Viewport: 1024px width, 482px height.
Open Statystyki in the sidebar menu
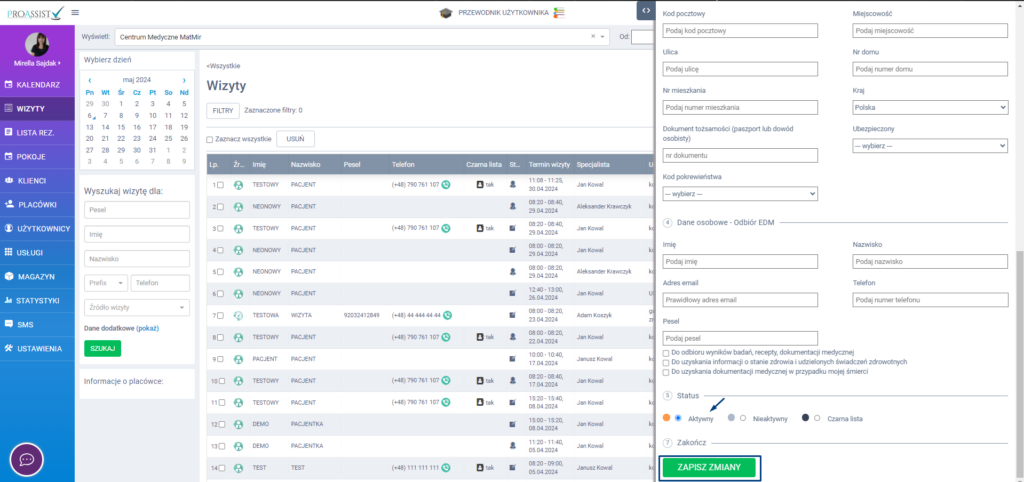(x=37, y=300)
